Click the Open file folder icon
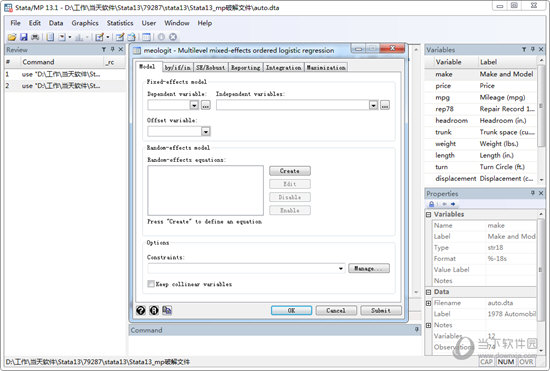550x371 pixels. [x=12, y=37]
